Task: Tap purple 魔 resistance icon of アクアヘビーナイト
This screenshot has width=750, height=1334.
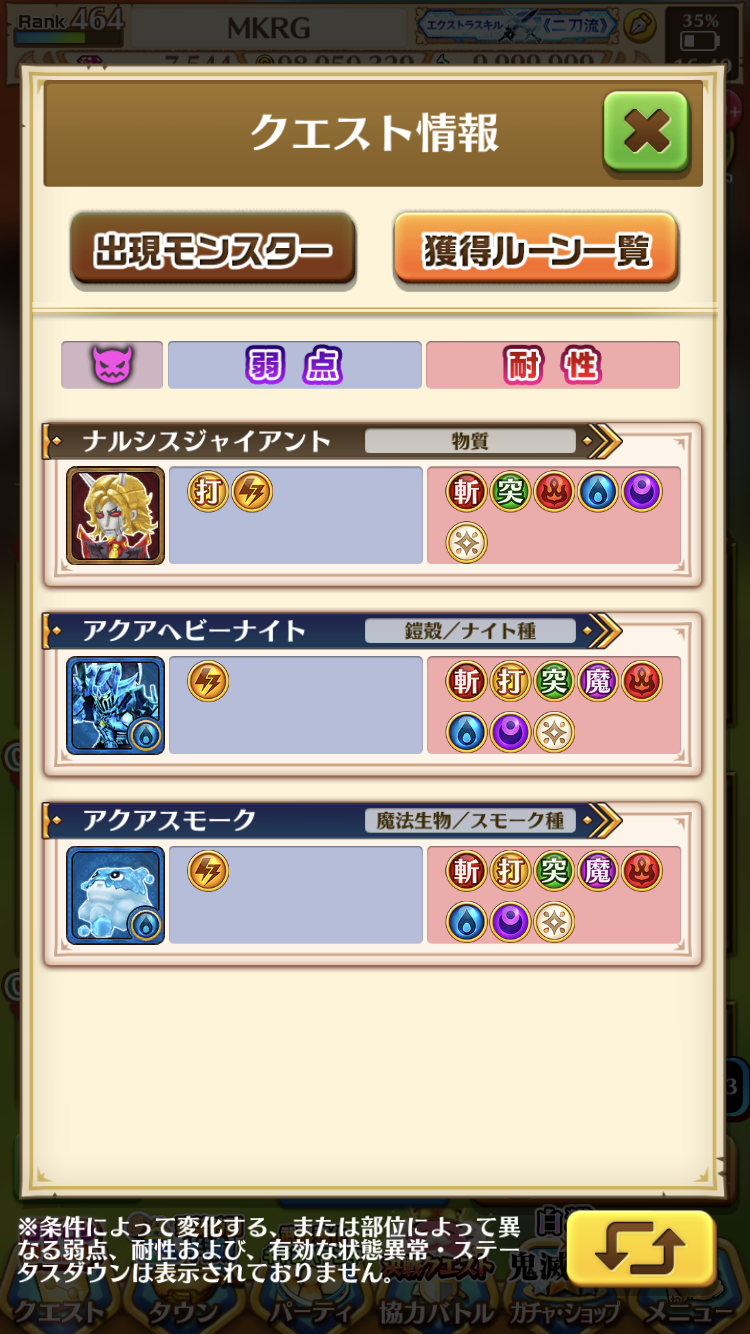Action: [598, 682]
